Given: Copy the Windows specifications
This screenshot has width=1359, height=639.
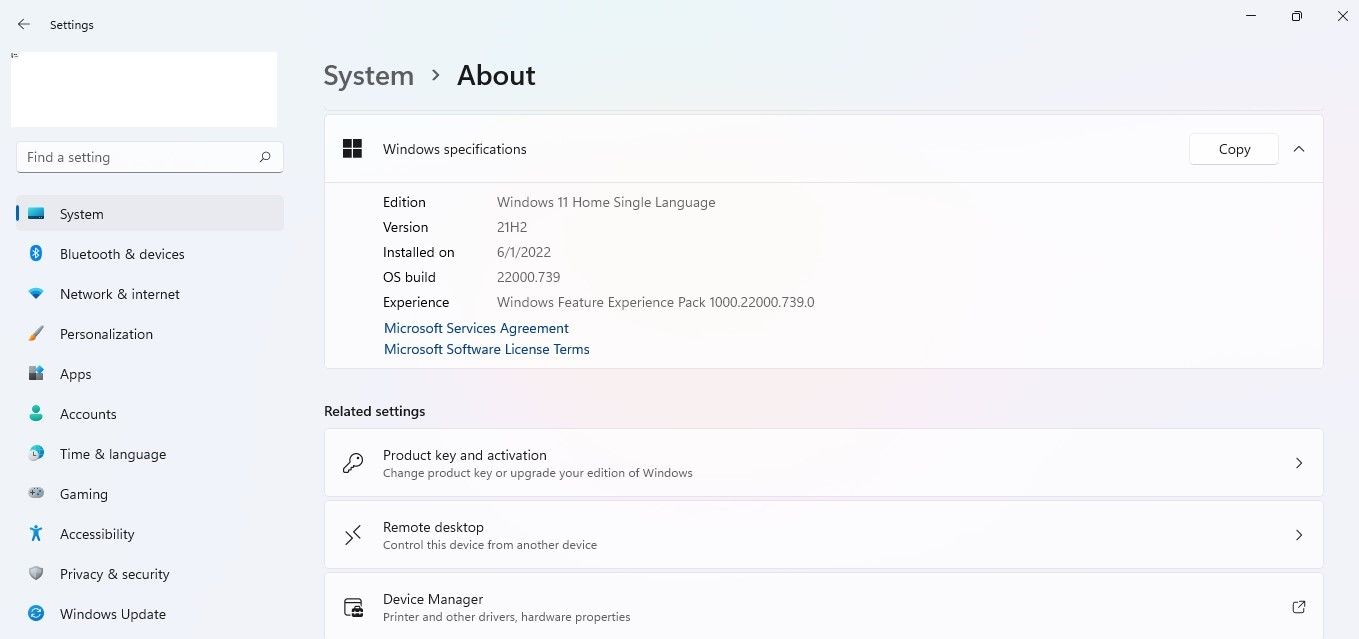Looking at the screenshot, I should 1233,148.
